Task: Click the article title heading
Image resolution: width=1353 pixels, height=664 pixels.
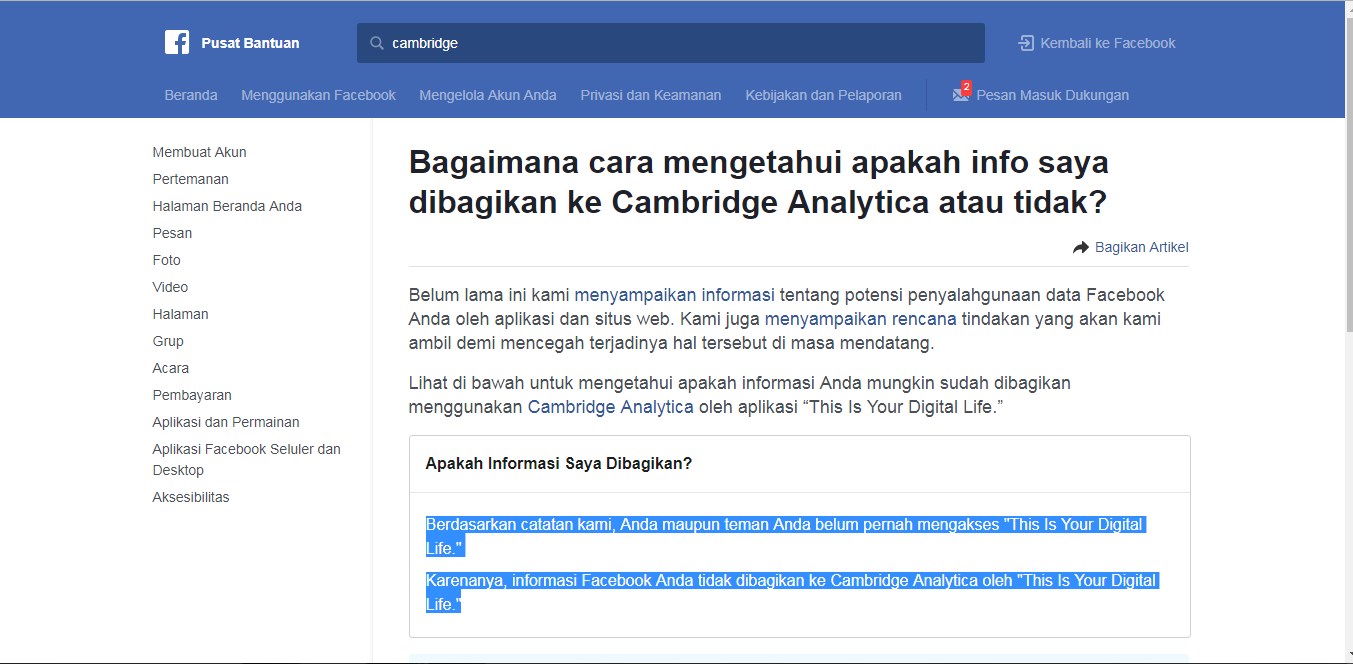Action: coord(759,182)
